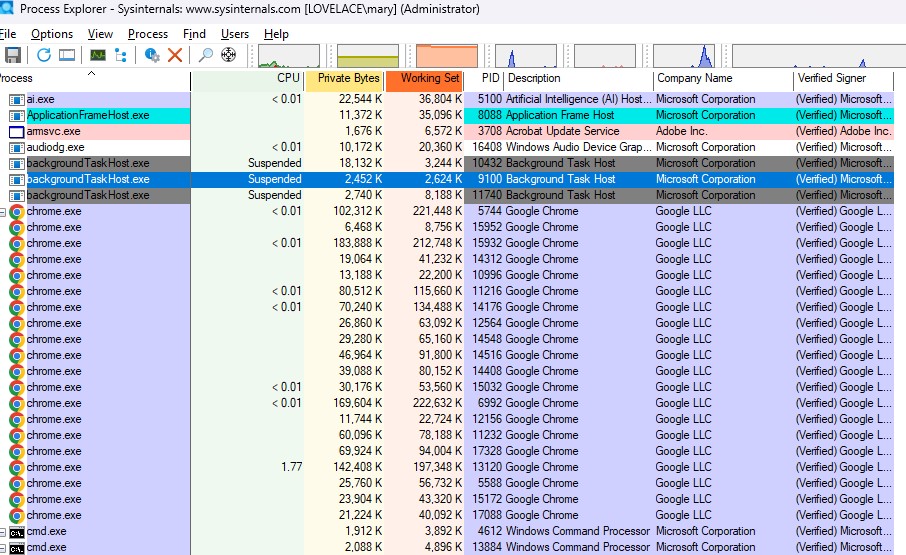Click the Process Explorer title bar icon
906x555 pixels.
tap(6, 8)
